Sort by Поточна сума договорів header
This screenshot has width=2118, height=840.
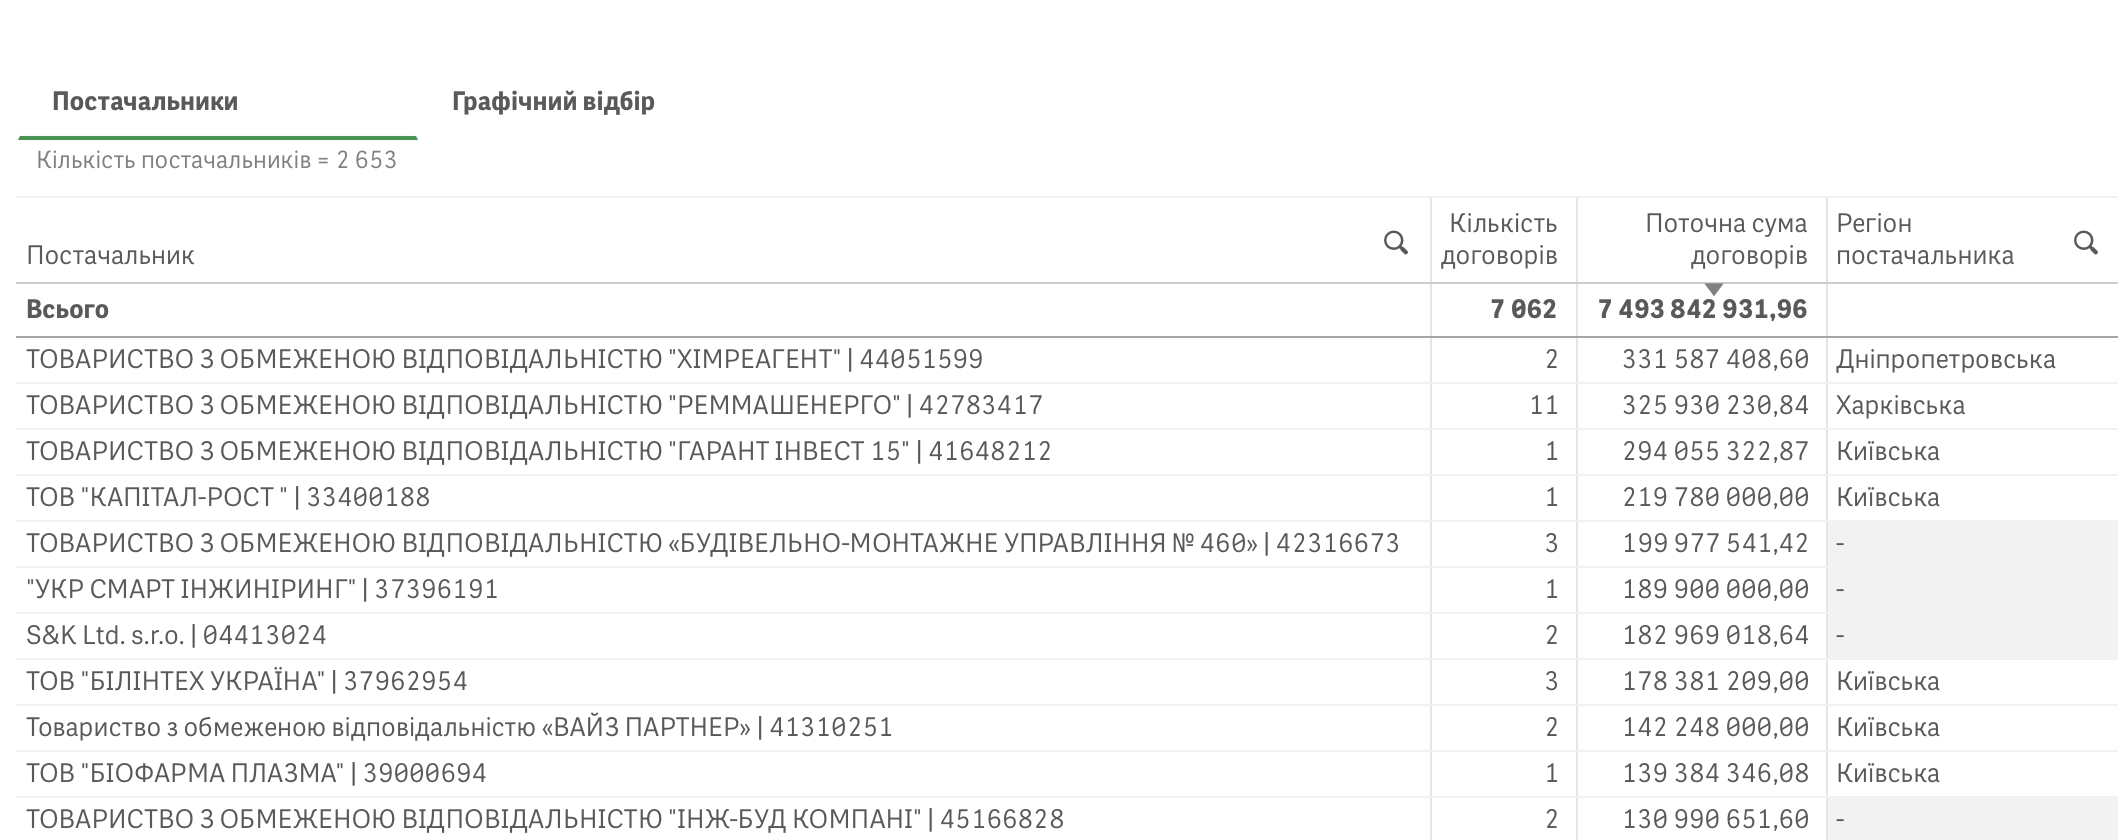[1726, 239]
